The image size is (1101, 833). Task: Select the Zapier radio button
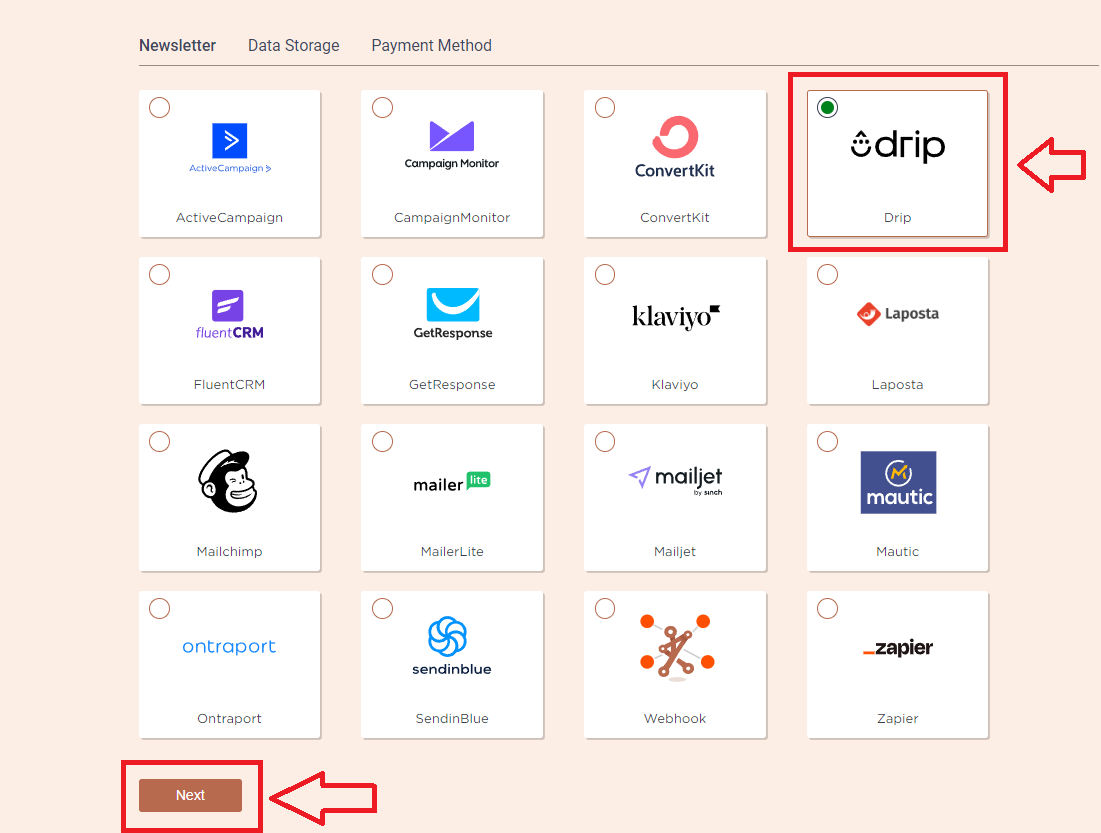[x=827, y=608]
